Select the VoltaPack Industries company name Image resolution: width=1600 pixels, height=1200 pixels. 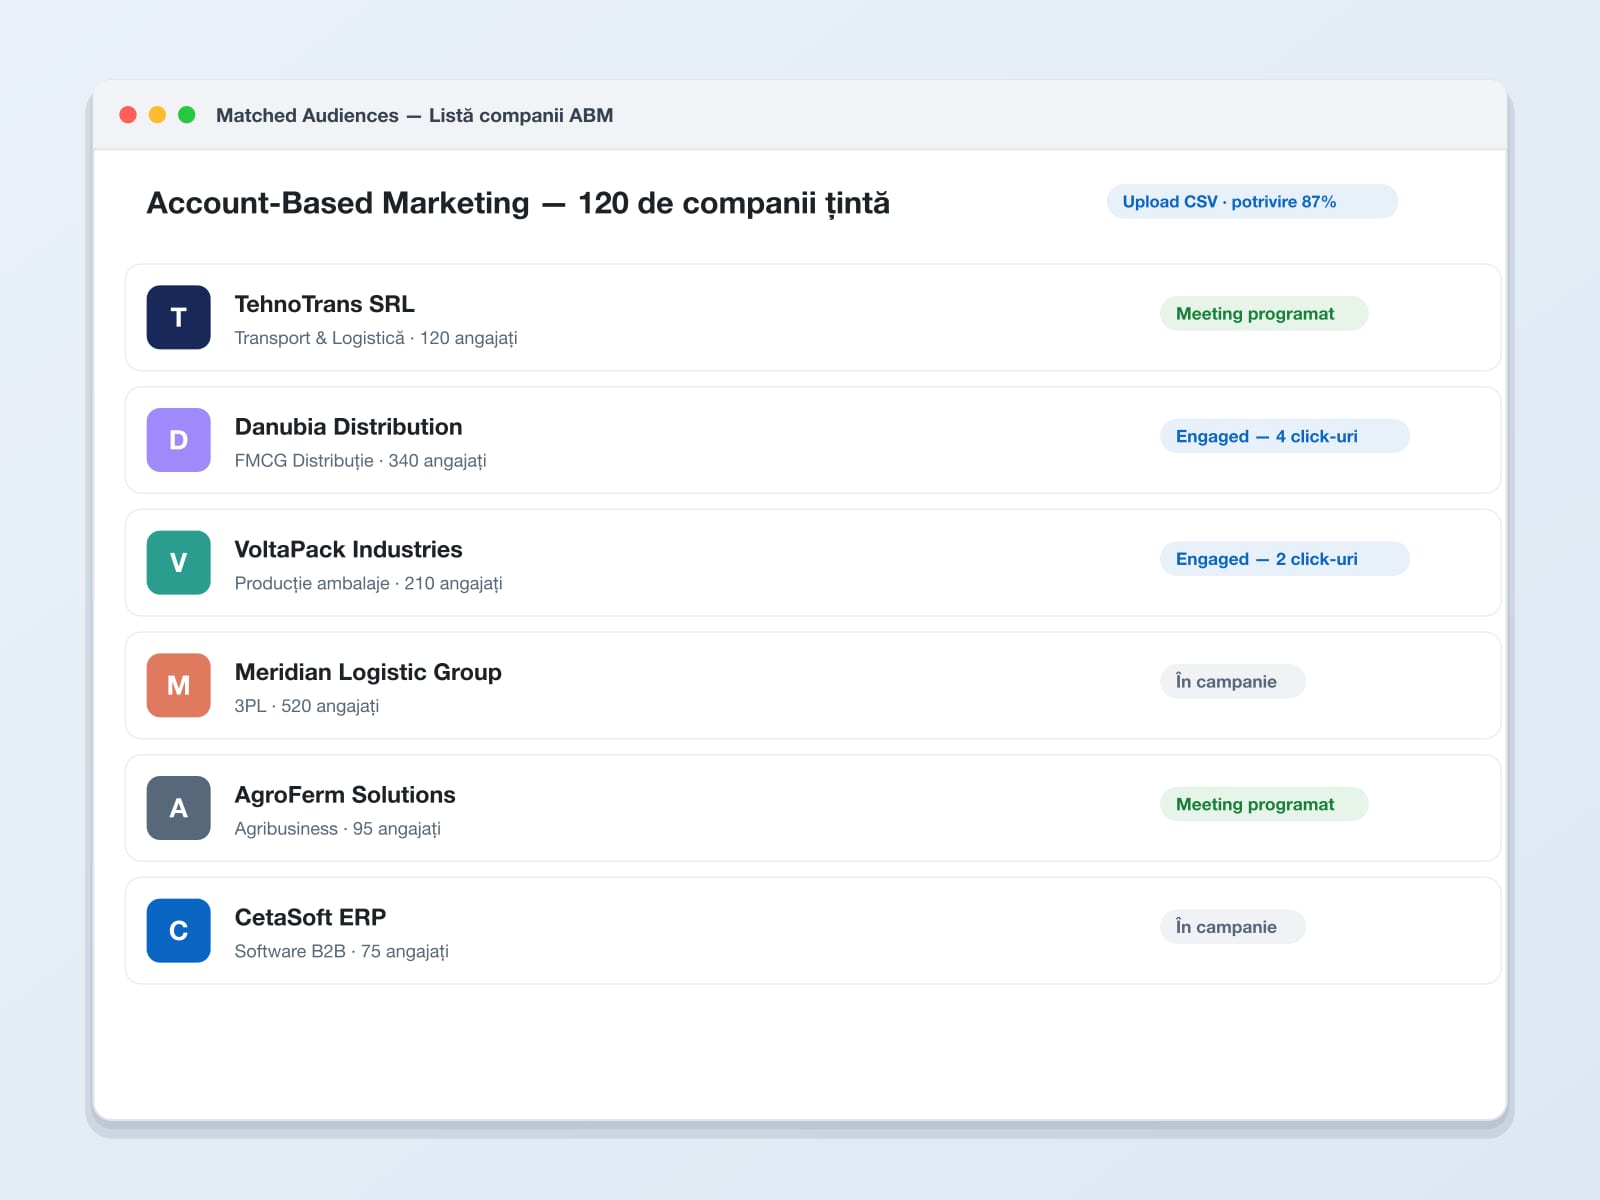[x=348, y=549]
